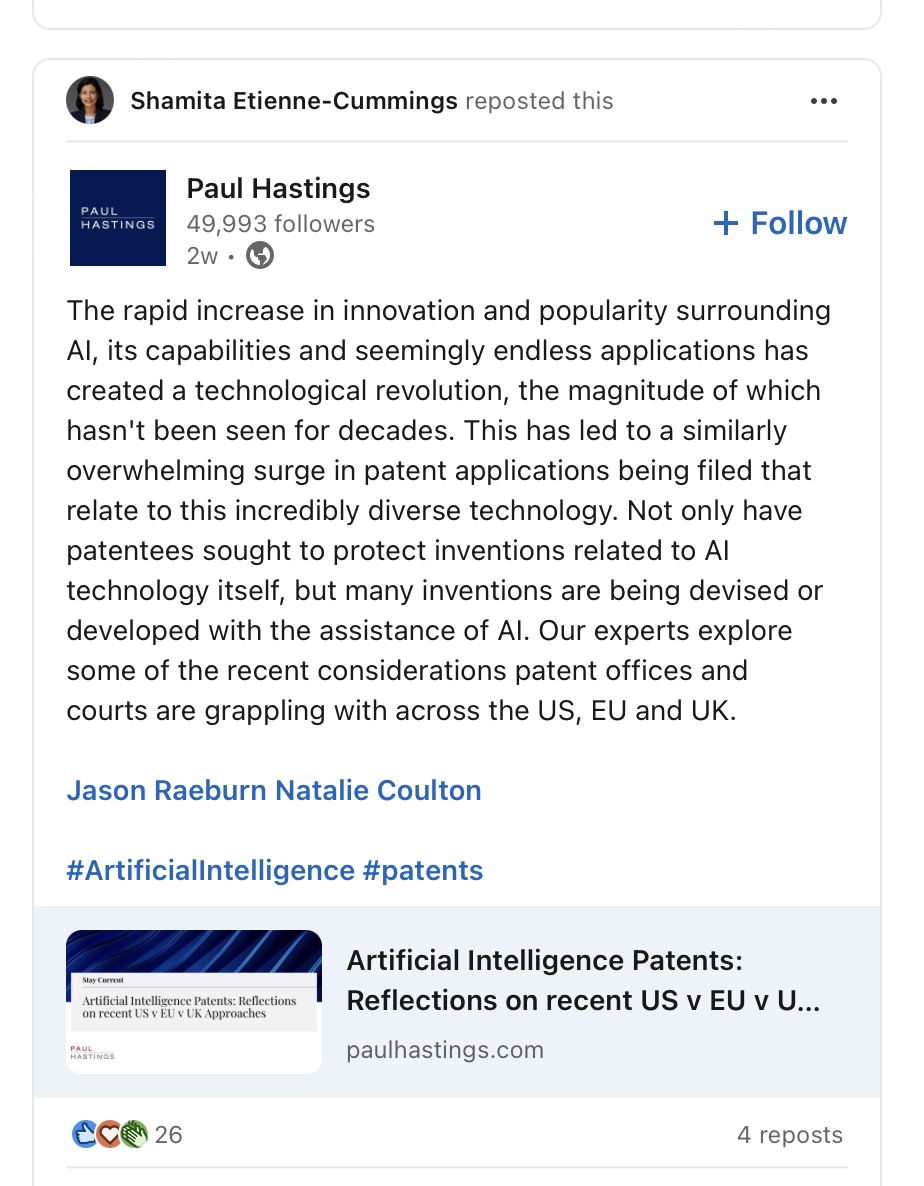Viewport: 924px width, 1186px height.
Task: Open Artificial Intelligence Patents article title
Action: [x=583, y=980]
